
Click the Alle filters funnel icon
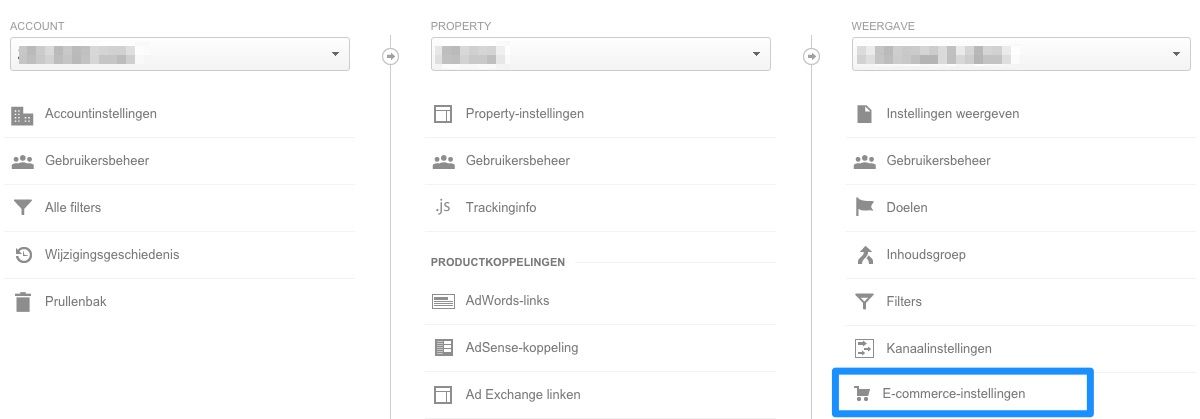(x=22, y=208)
